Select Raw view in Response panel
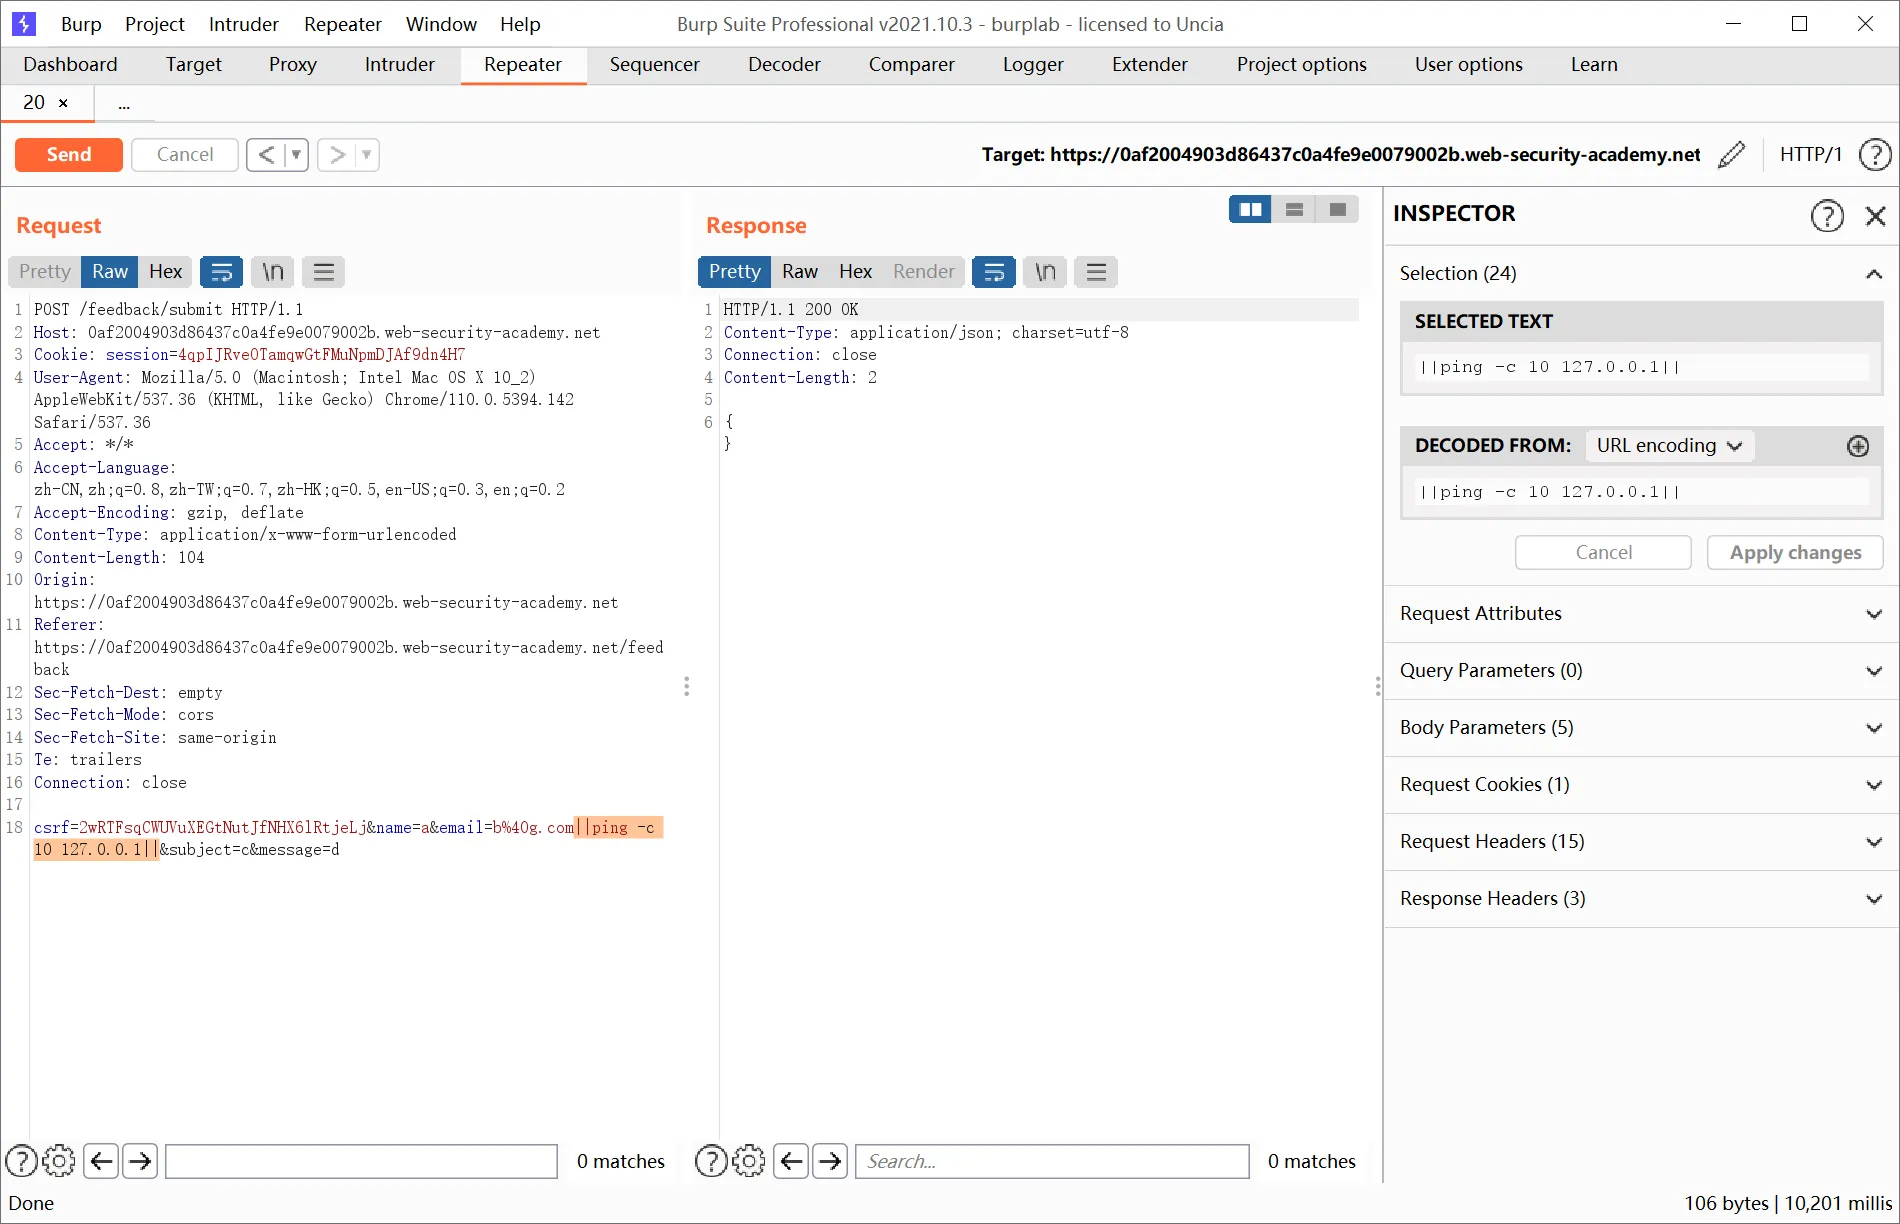This screenshot has width=1900, height=1224. (800, 272)
